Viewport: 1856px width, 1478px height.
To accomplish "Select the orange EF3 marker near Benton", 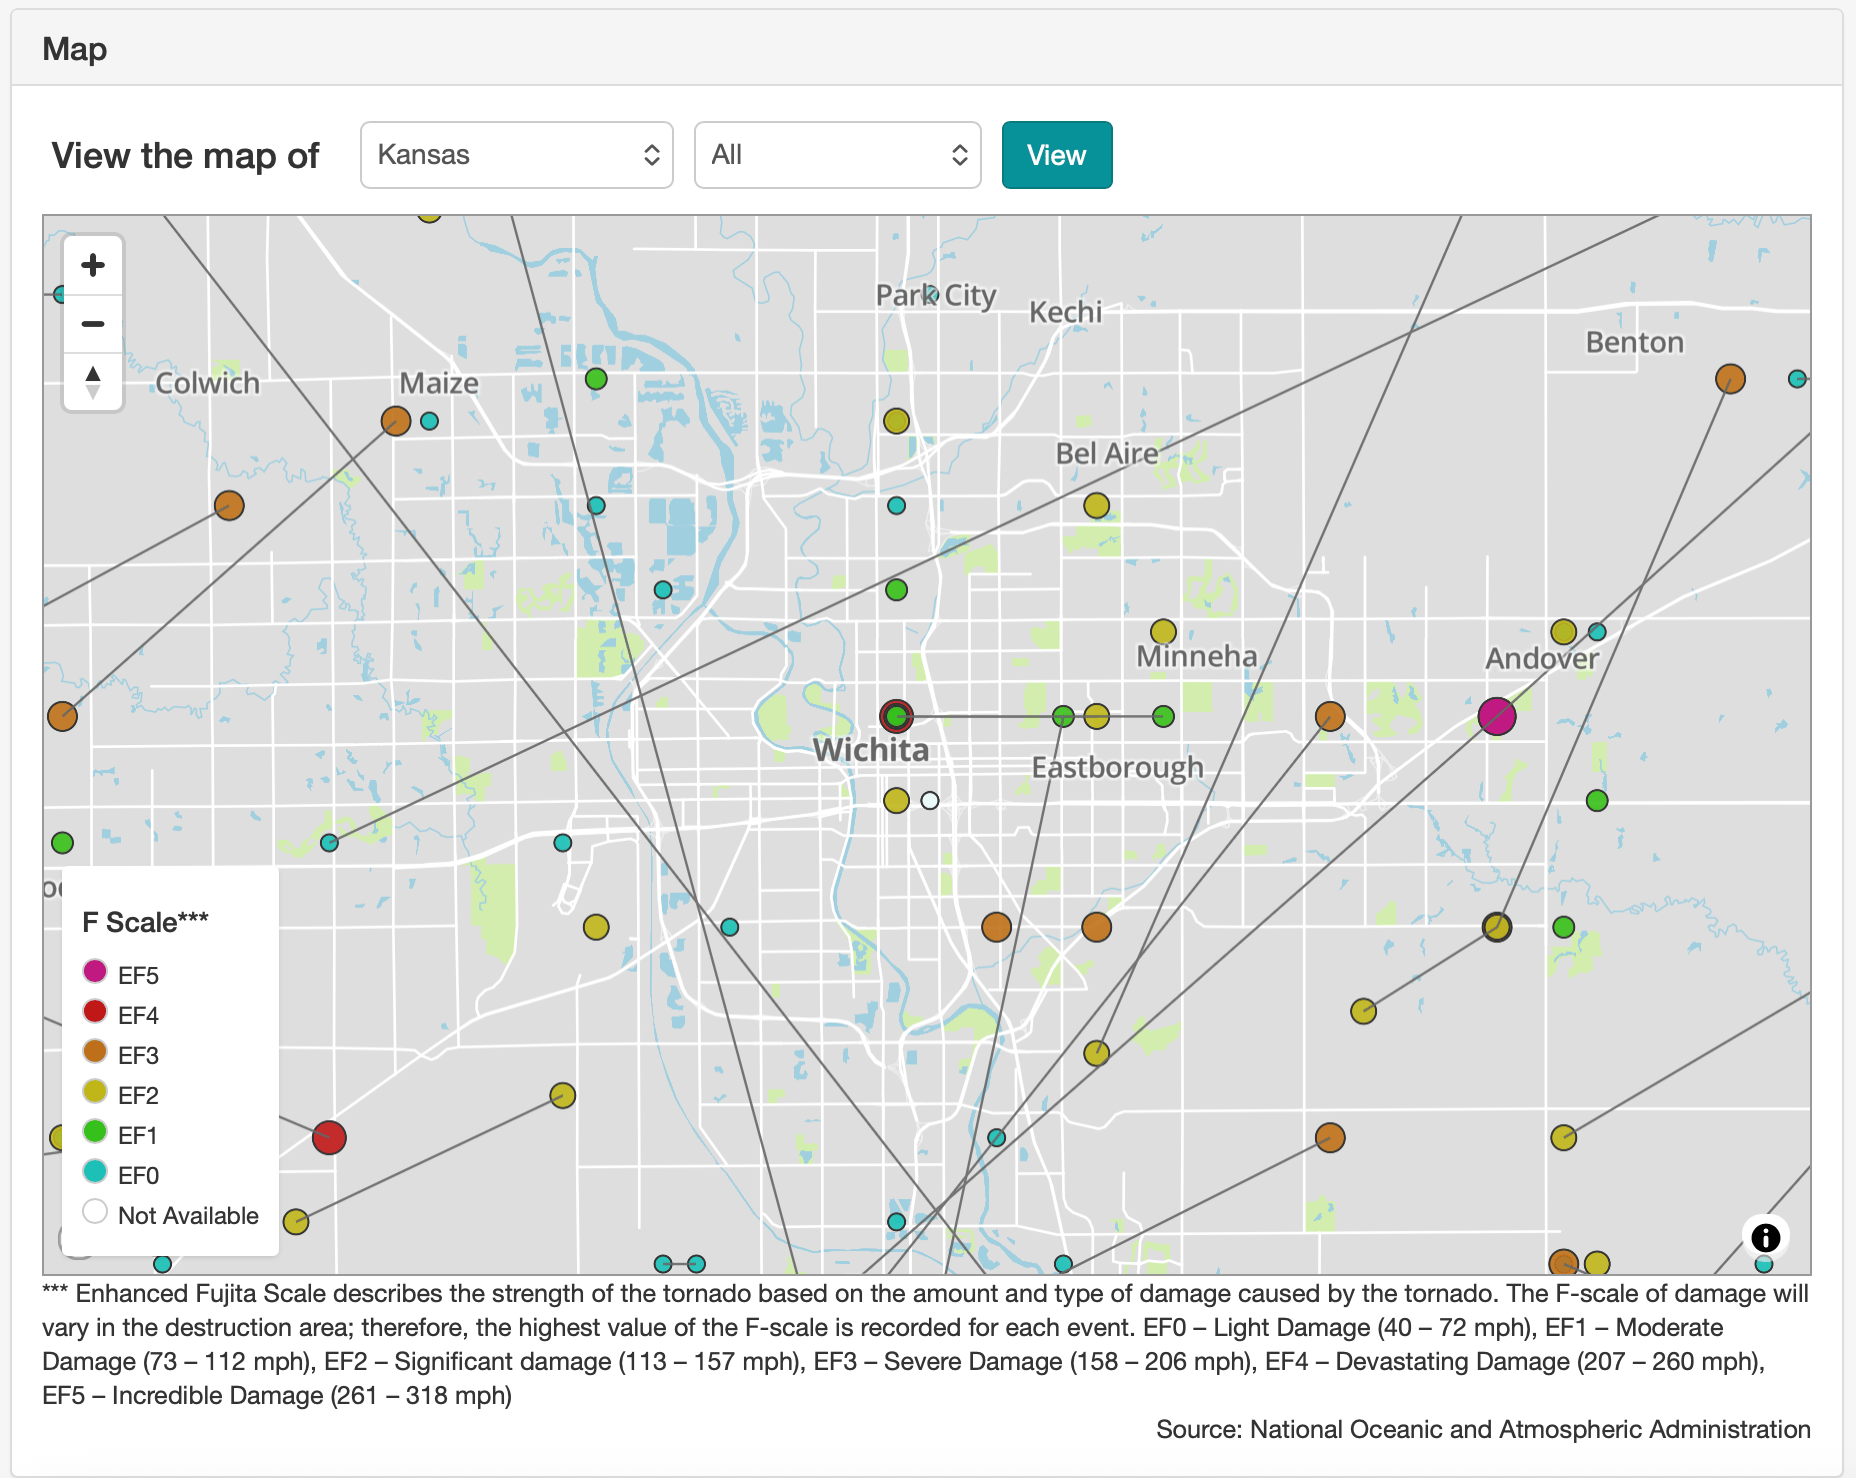I will [x=1730, y=379].
